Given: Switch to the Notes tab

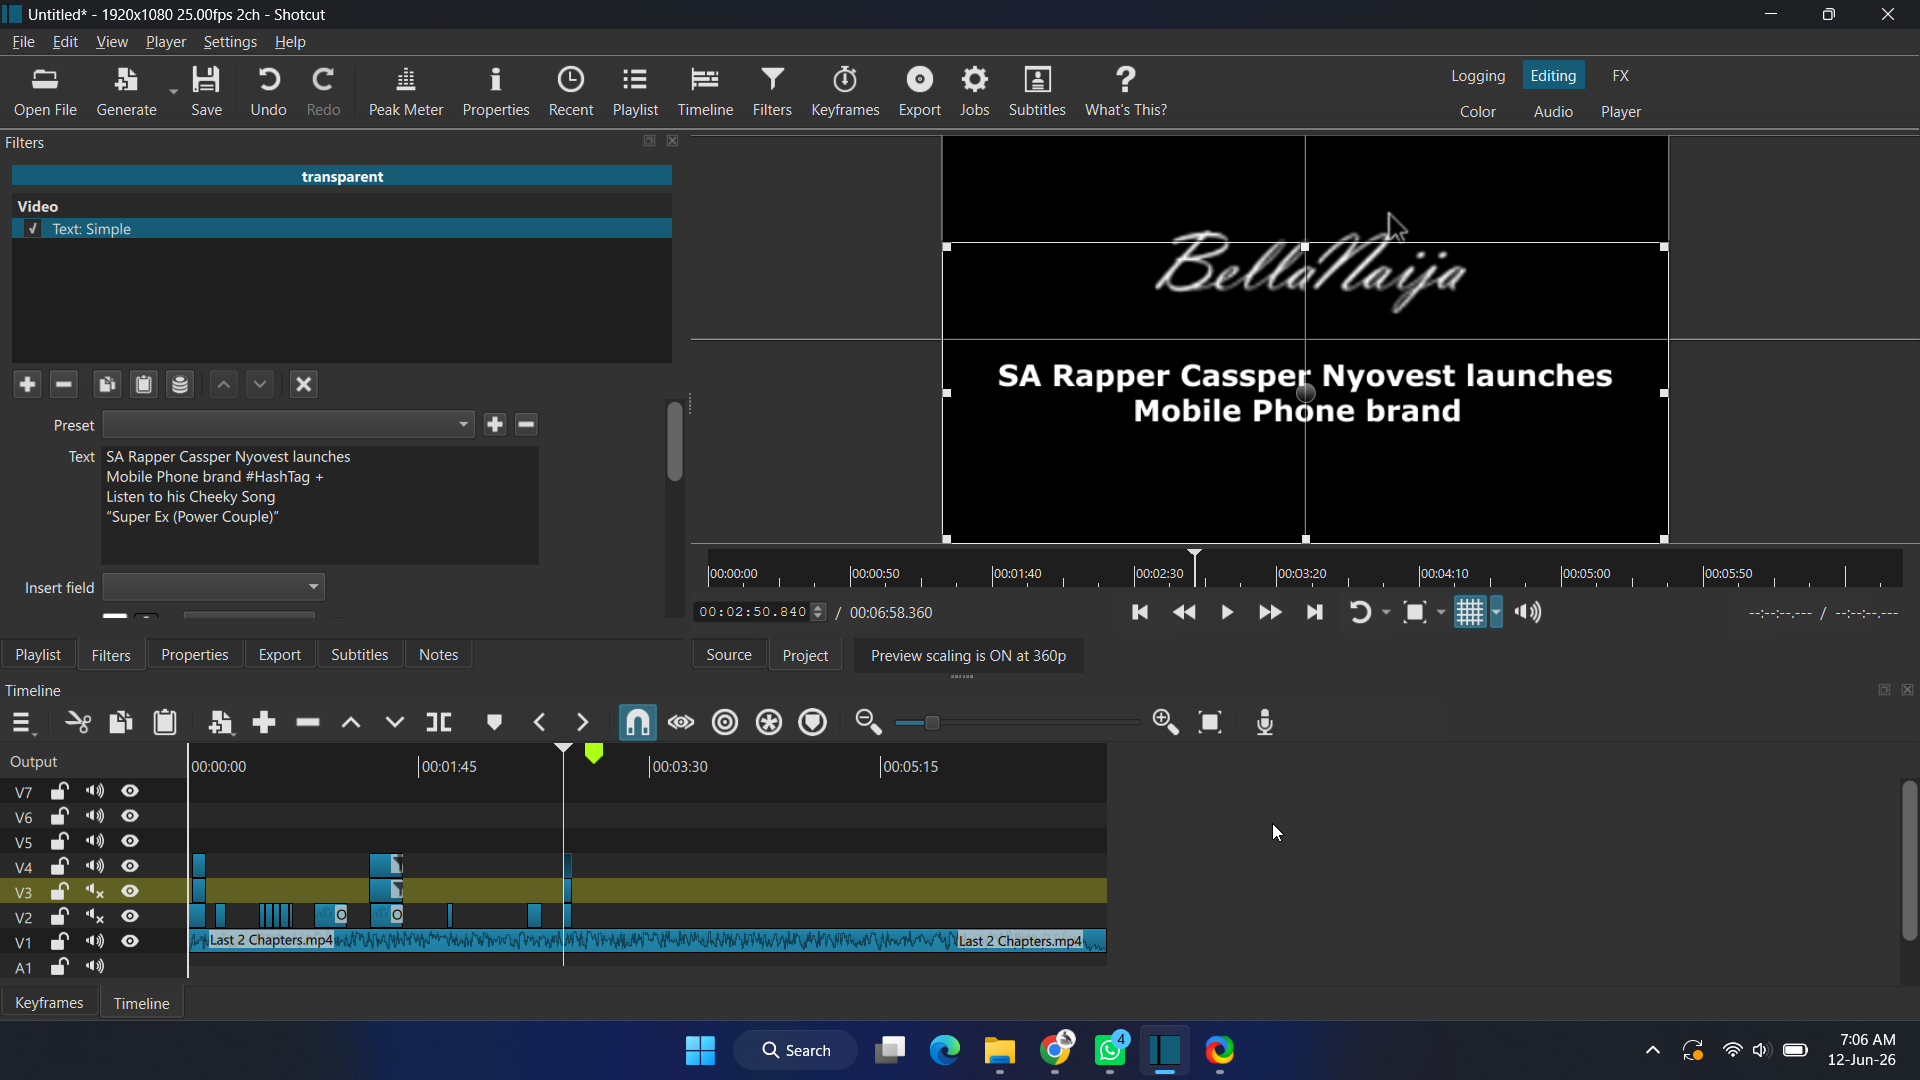Looking at the screenshot, I should [438, 655].
